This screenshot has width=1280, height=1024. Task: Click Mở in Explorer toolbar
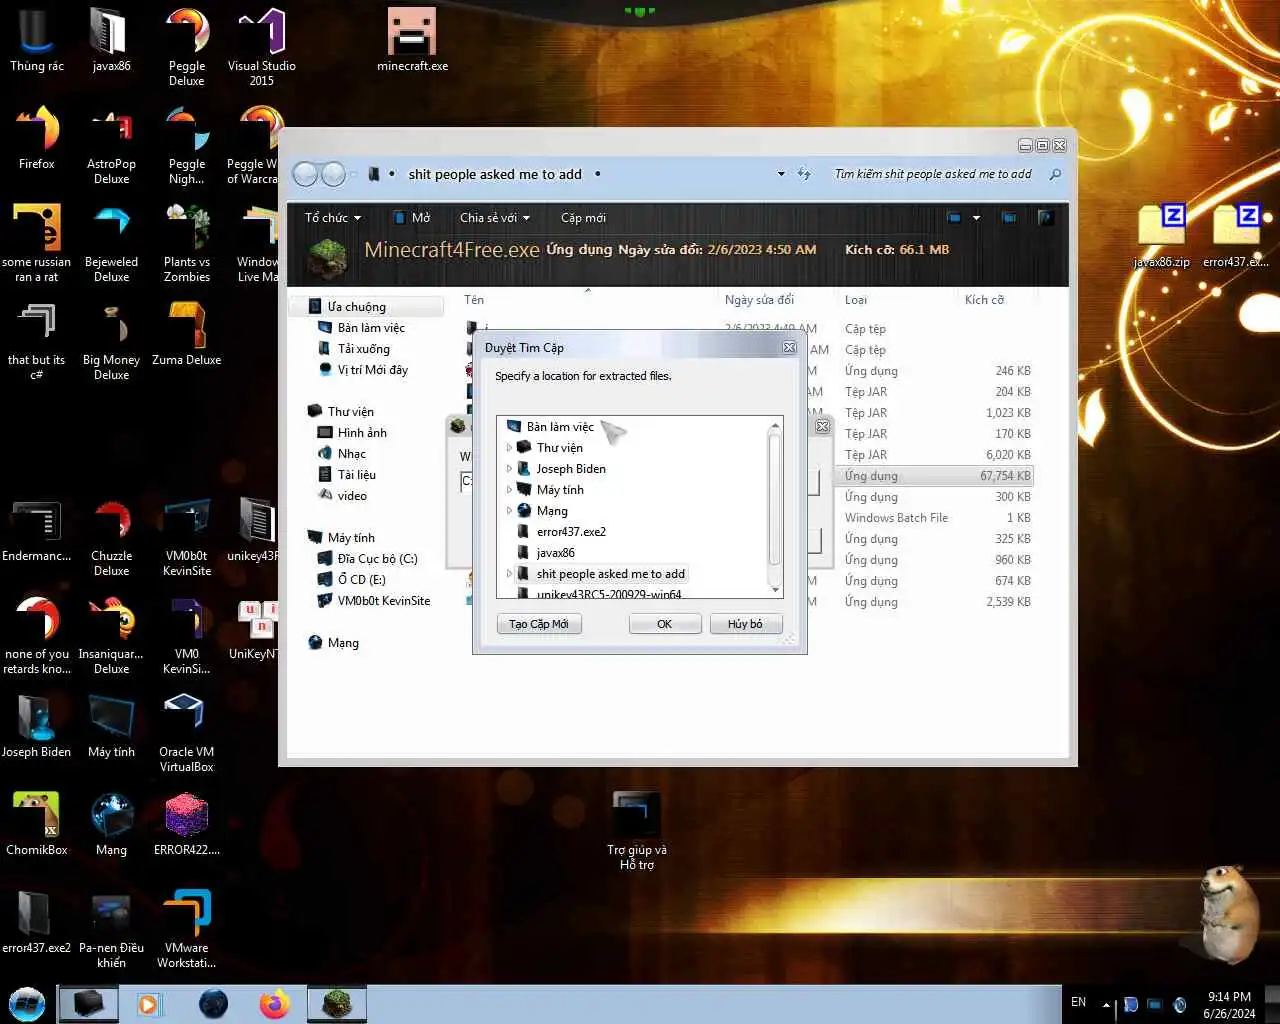(412, 218)
